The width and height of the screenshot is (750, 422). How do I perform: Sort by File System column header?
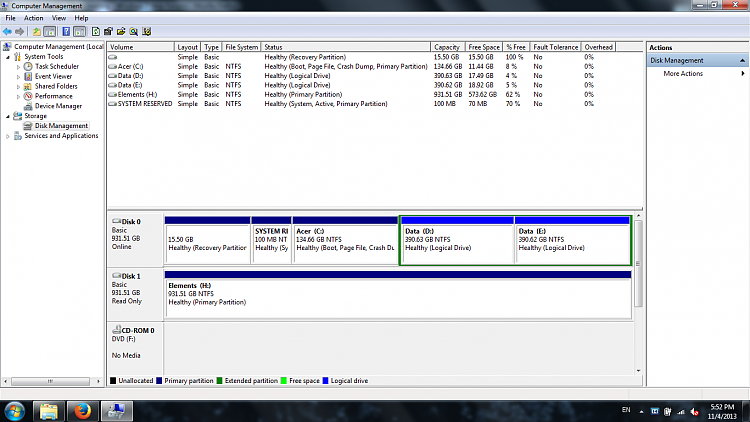(x=241, y=47)
